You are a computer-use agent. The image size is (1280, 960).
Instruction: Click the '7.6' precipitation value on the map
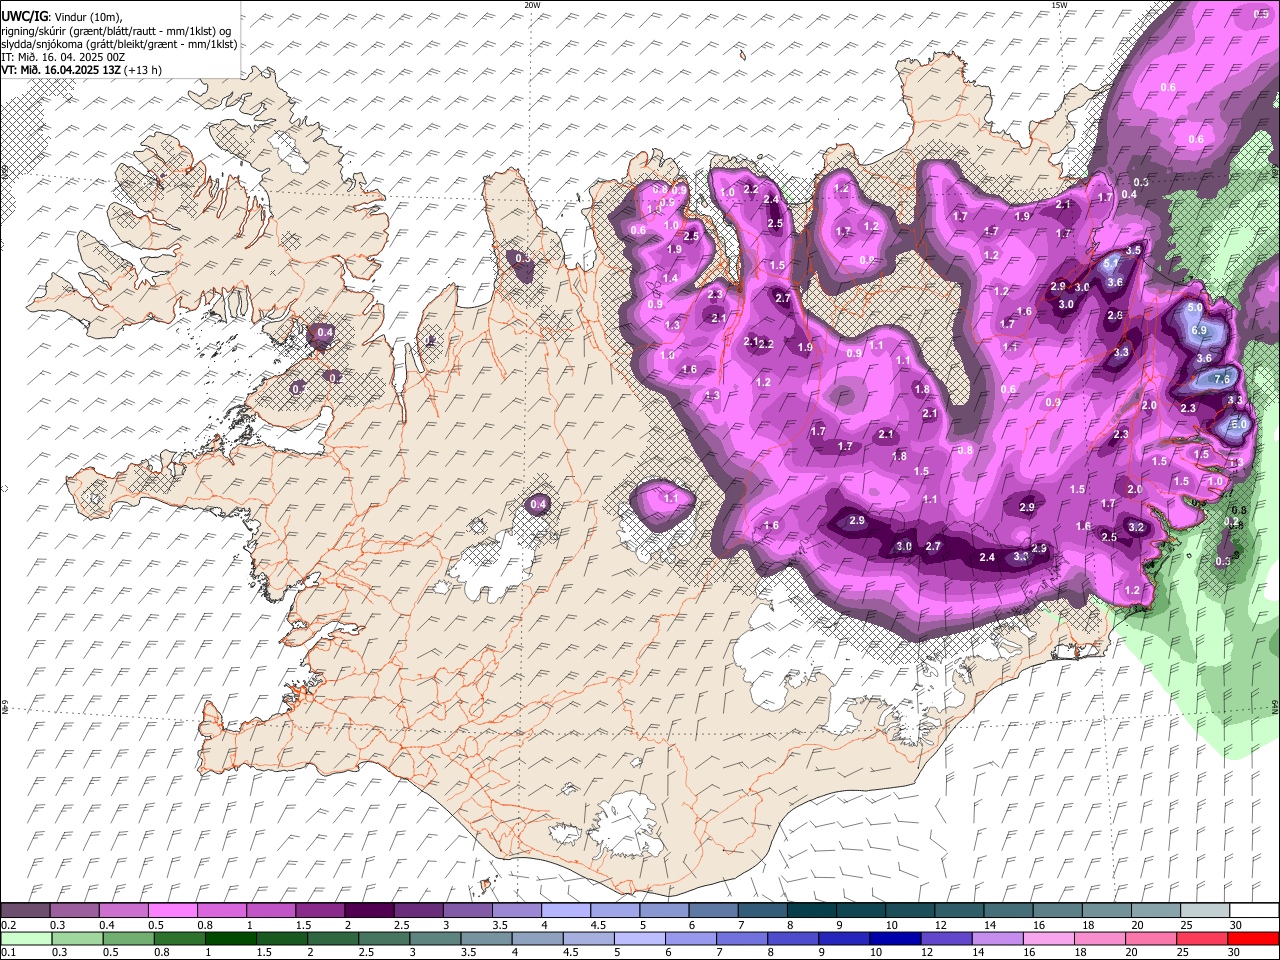pyautogui.click(x=1221, y=379)
